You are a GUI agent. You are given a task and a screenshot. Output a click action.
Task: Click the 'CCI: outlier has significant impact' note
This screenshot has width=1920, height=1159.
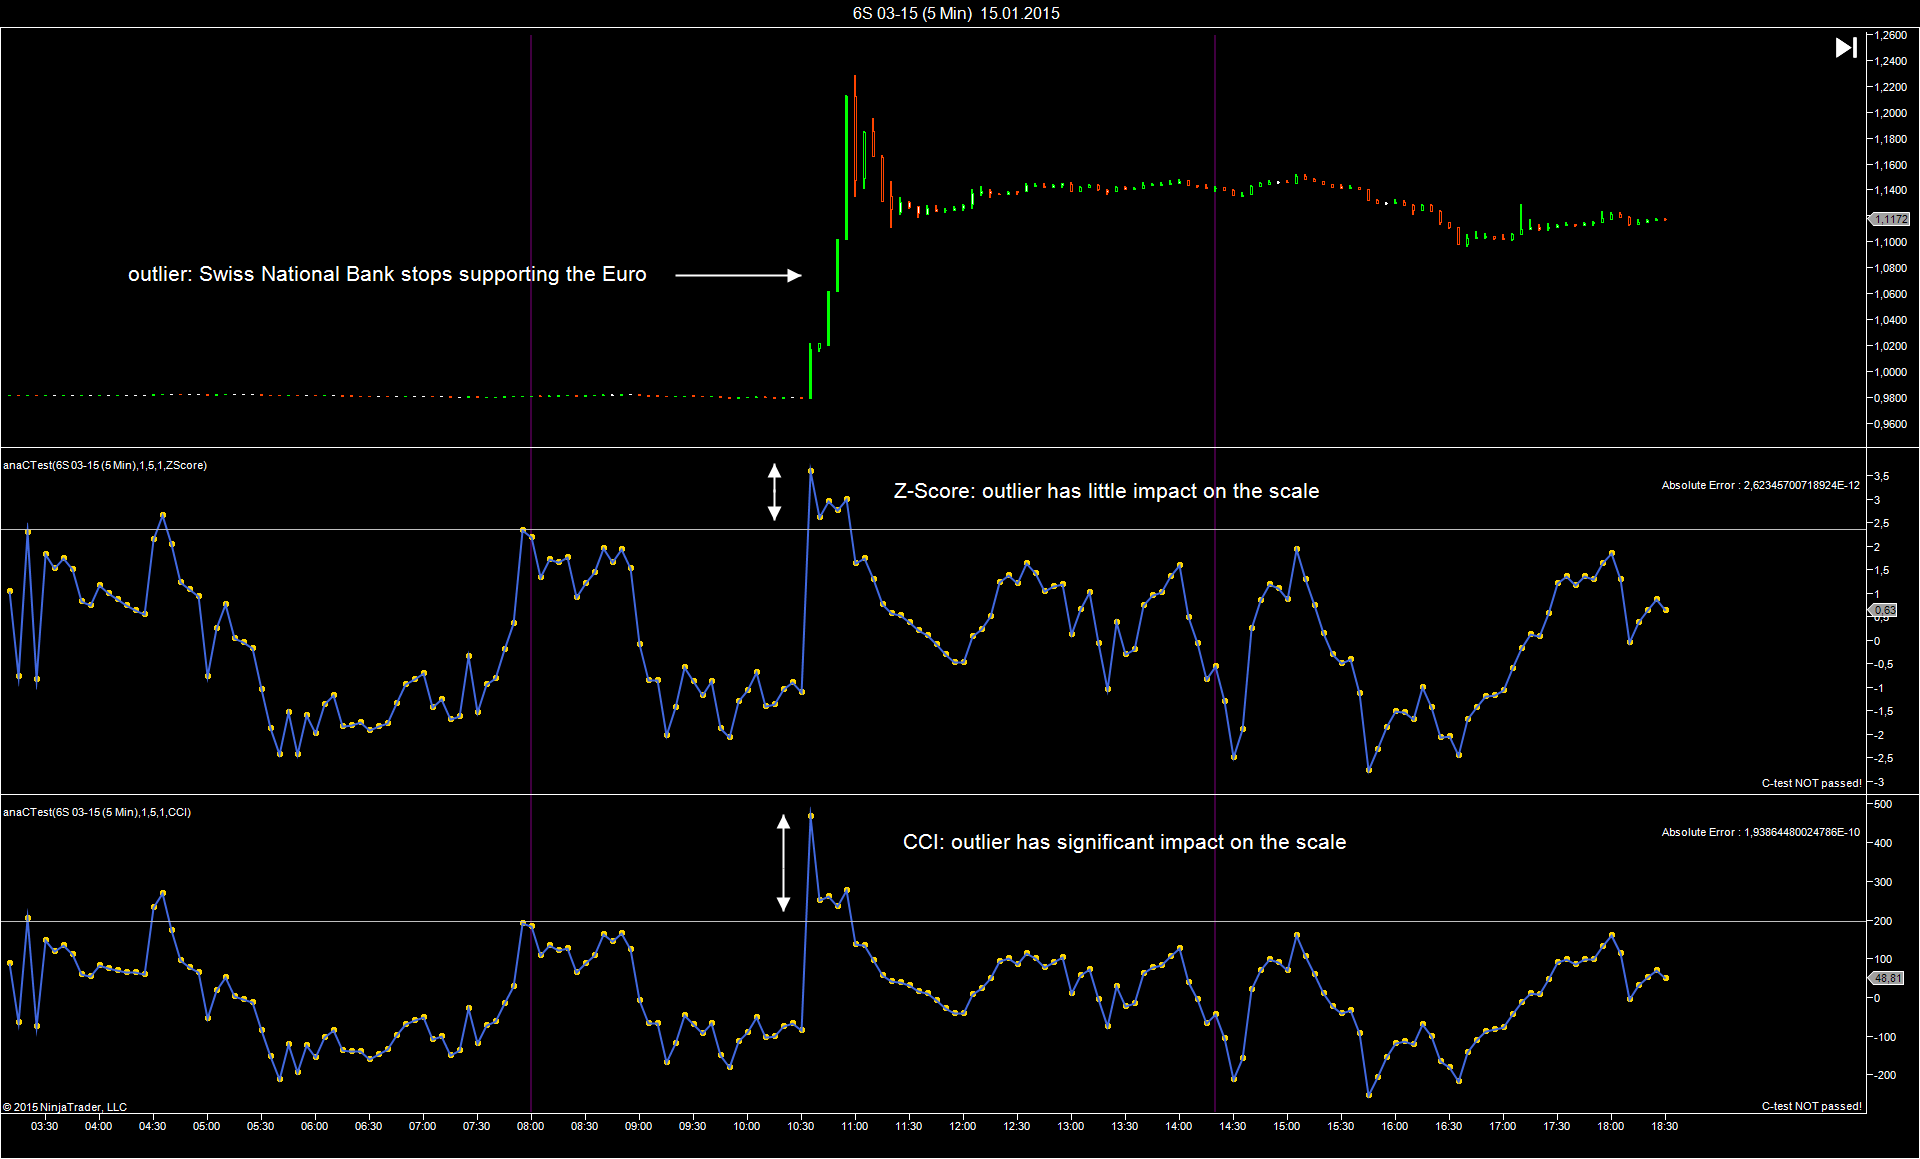(1124, 842)
